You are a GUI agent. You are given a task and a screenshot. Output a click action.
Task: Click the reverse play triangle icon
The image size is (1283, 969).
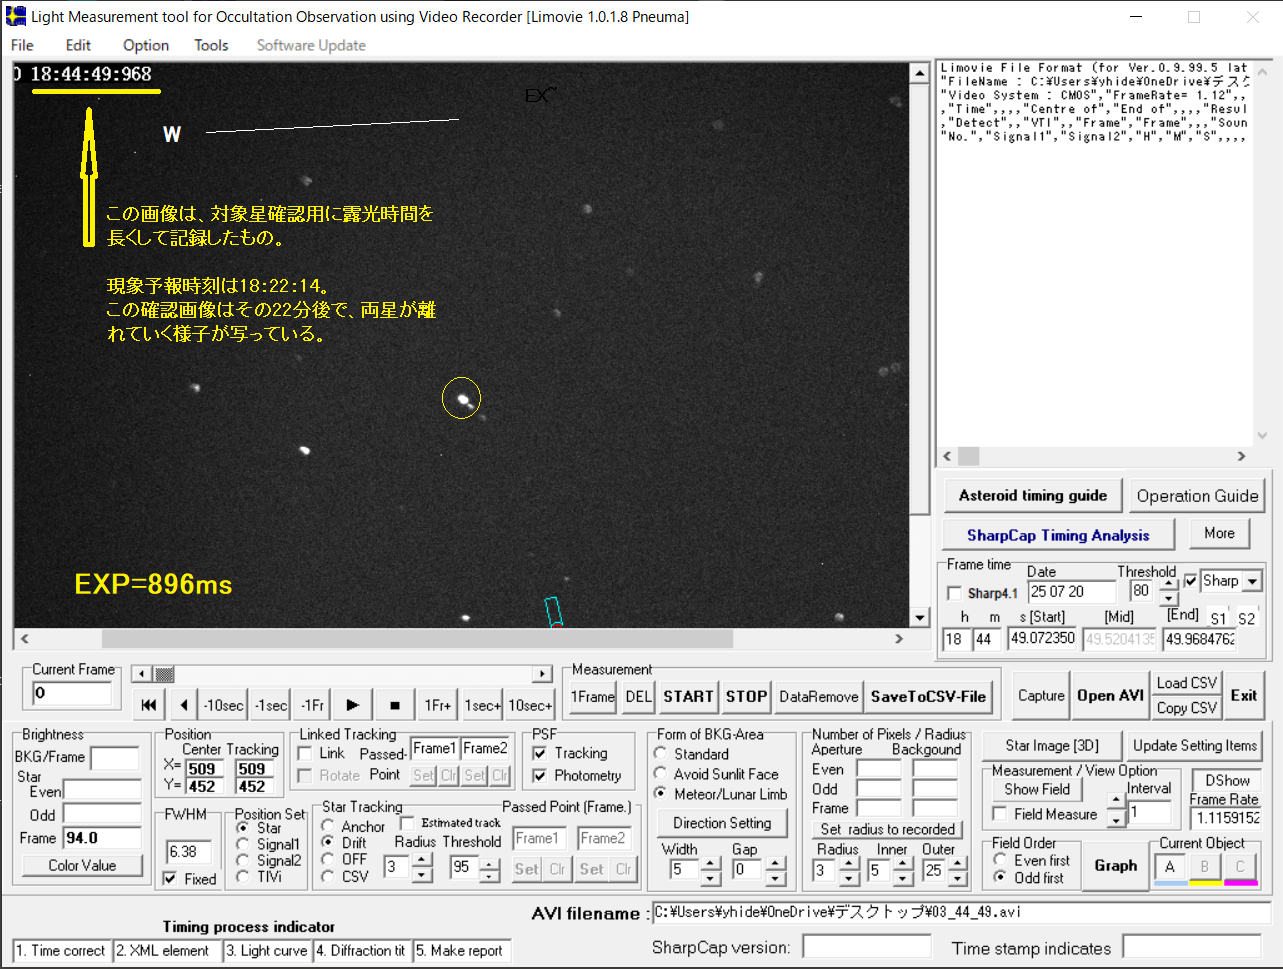click(x=184, y=705)
